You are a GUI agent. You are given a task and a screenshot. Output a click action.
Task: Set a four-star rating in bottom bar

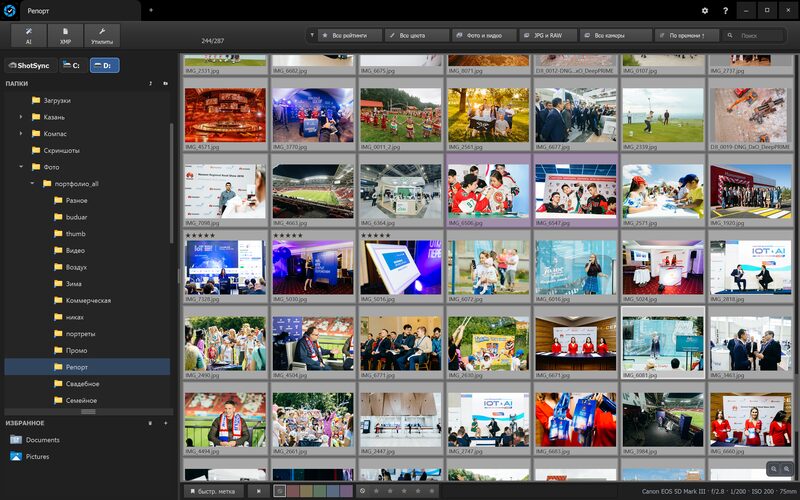click(418, 491)
